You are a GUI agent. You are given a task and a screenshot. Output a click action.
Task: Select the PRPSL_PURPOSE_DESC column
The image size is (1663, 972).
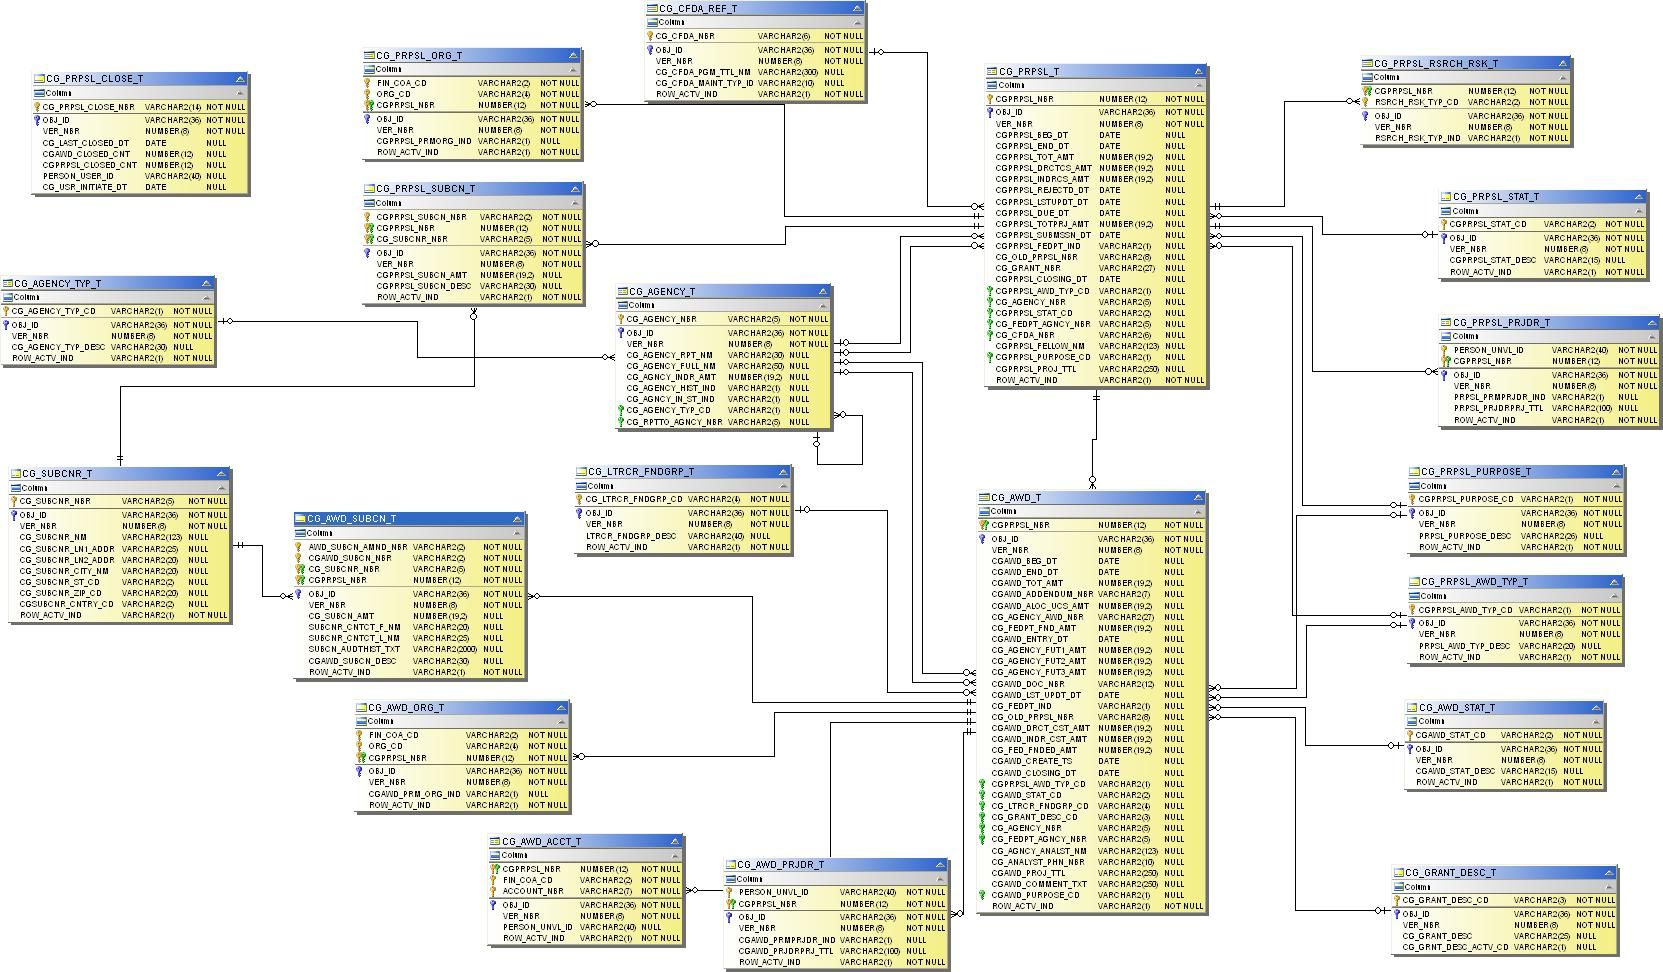1516,536
